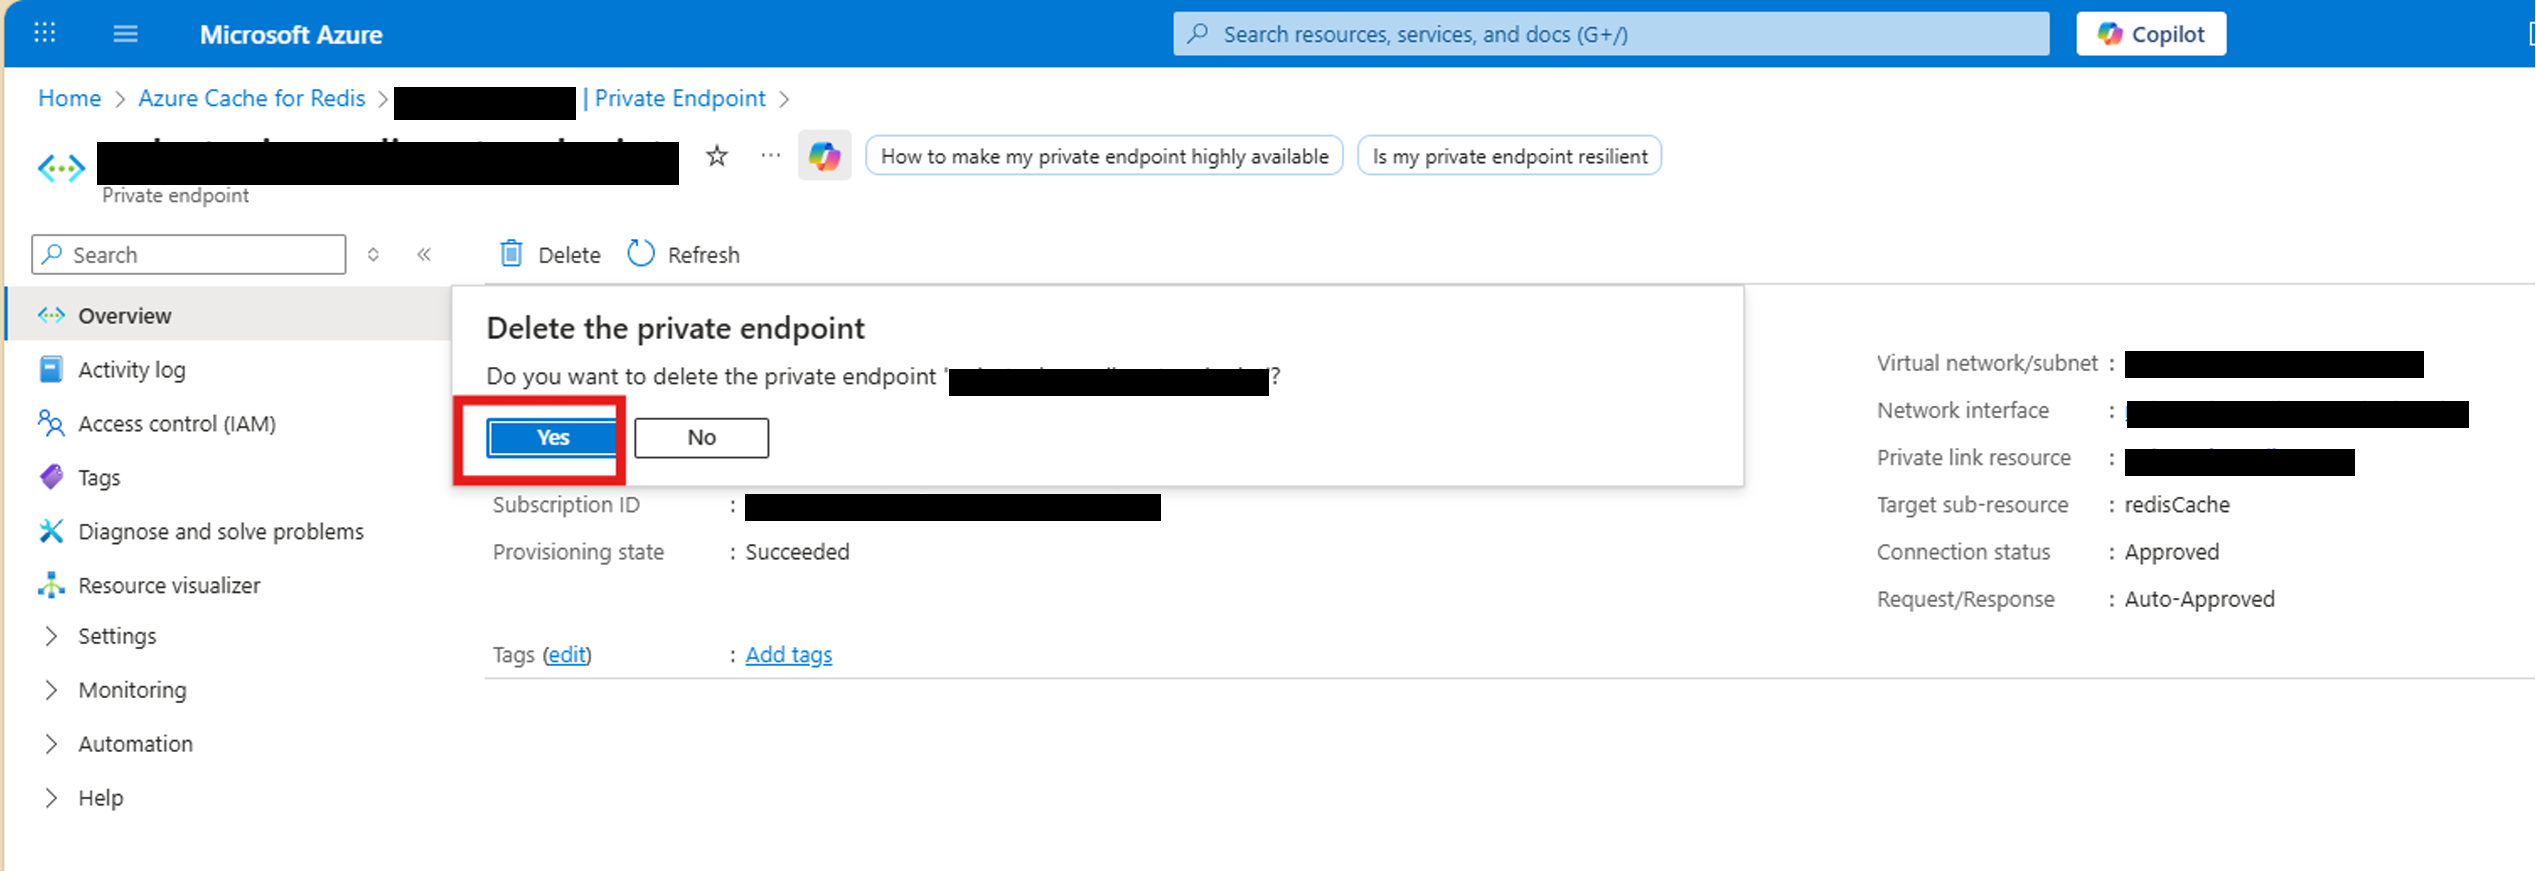Viewport: 2536px width, 882px height.
Task: Go to Azure Cache for Redis breadcrumb
Action: 252,98
